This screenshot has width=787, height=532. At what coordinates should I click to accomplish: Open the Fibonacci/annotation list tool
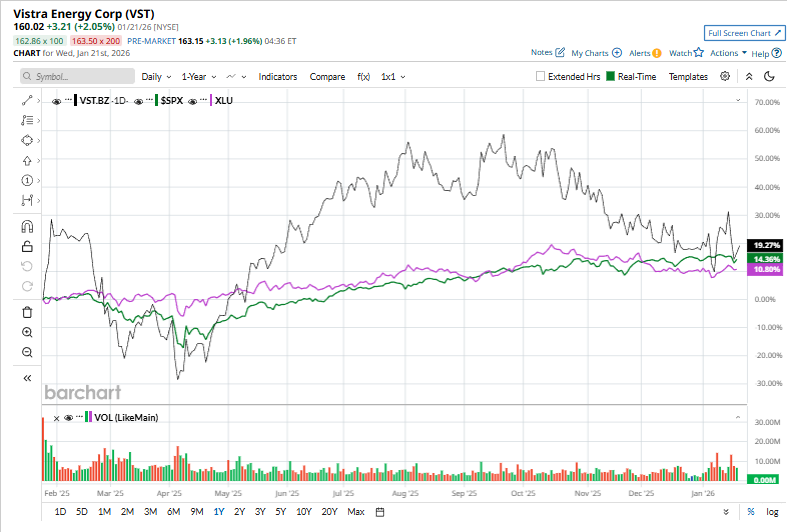(x=27, y=120)
